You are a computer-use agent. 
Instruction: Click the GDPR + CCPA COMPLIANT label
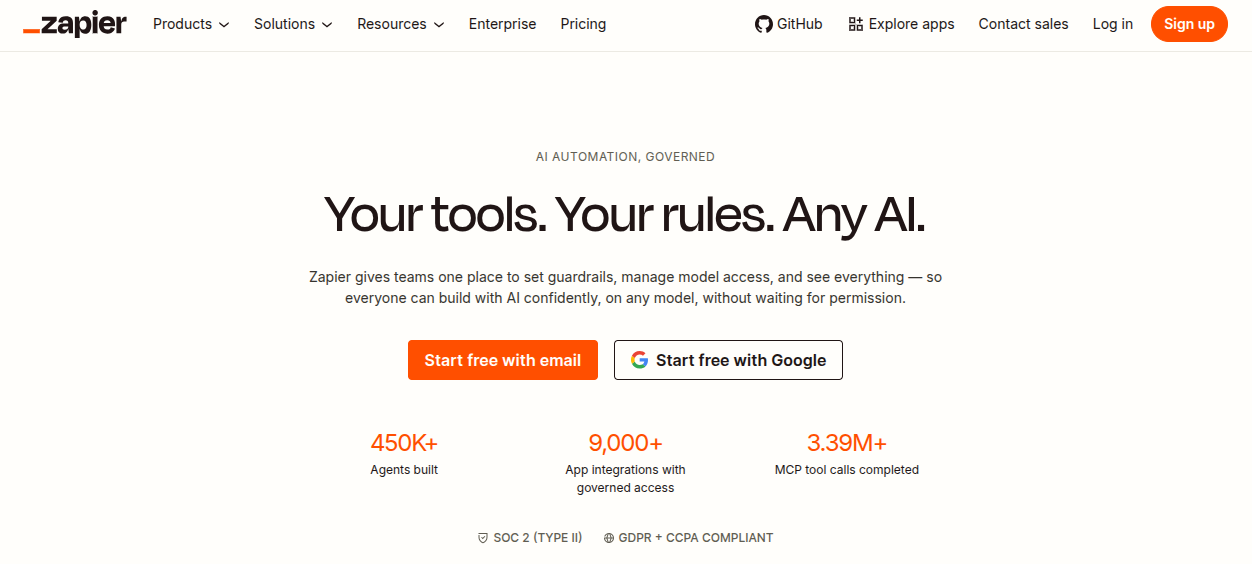coord(696,538)
